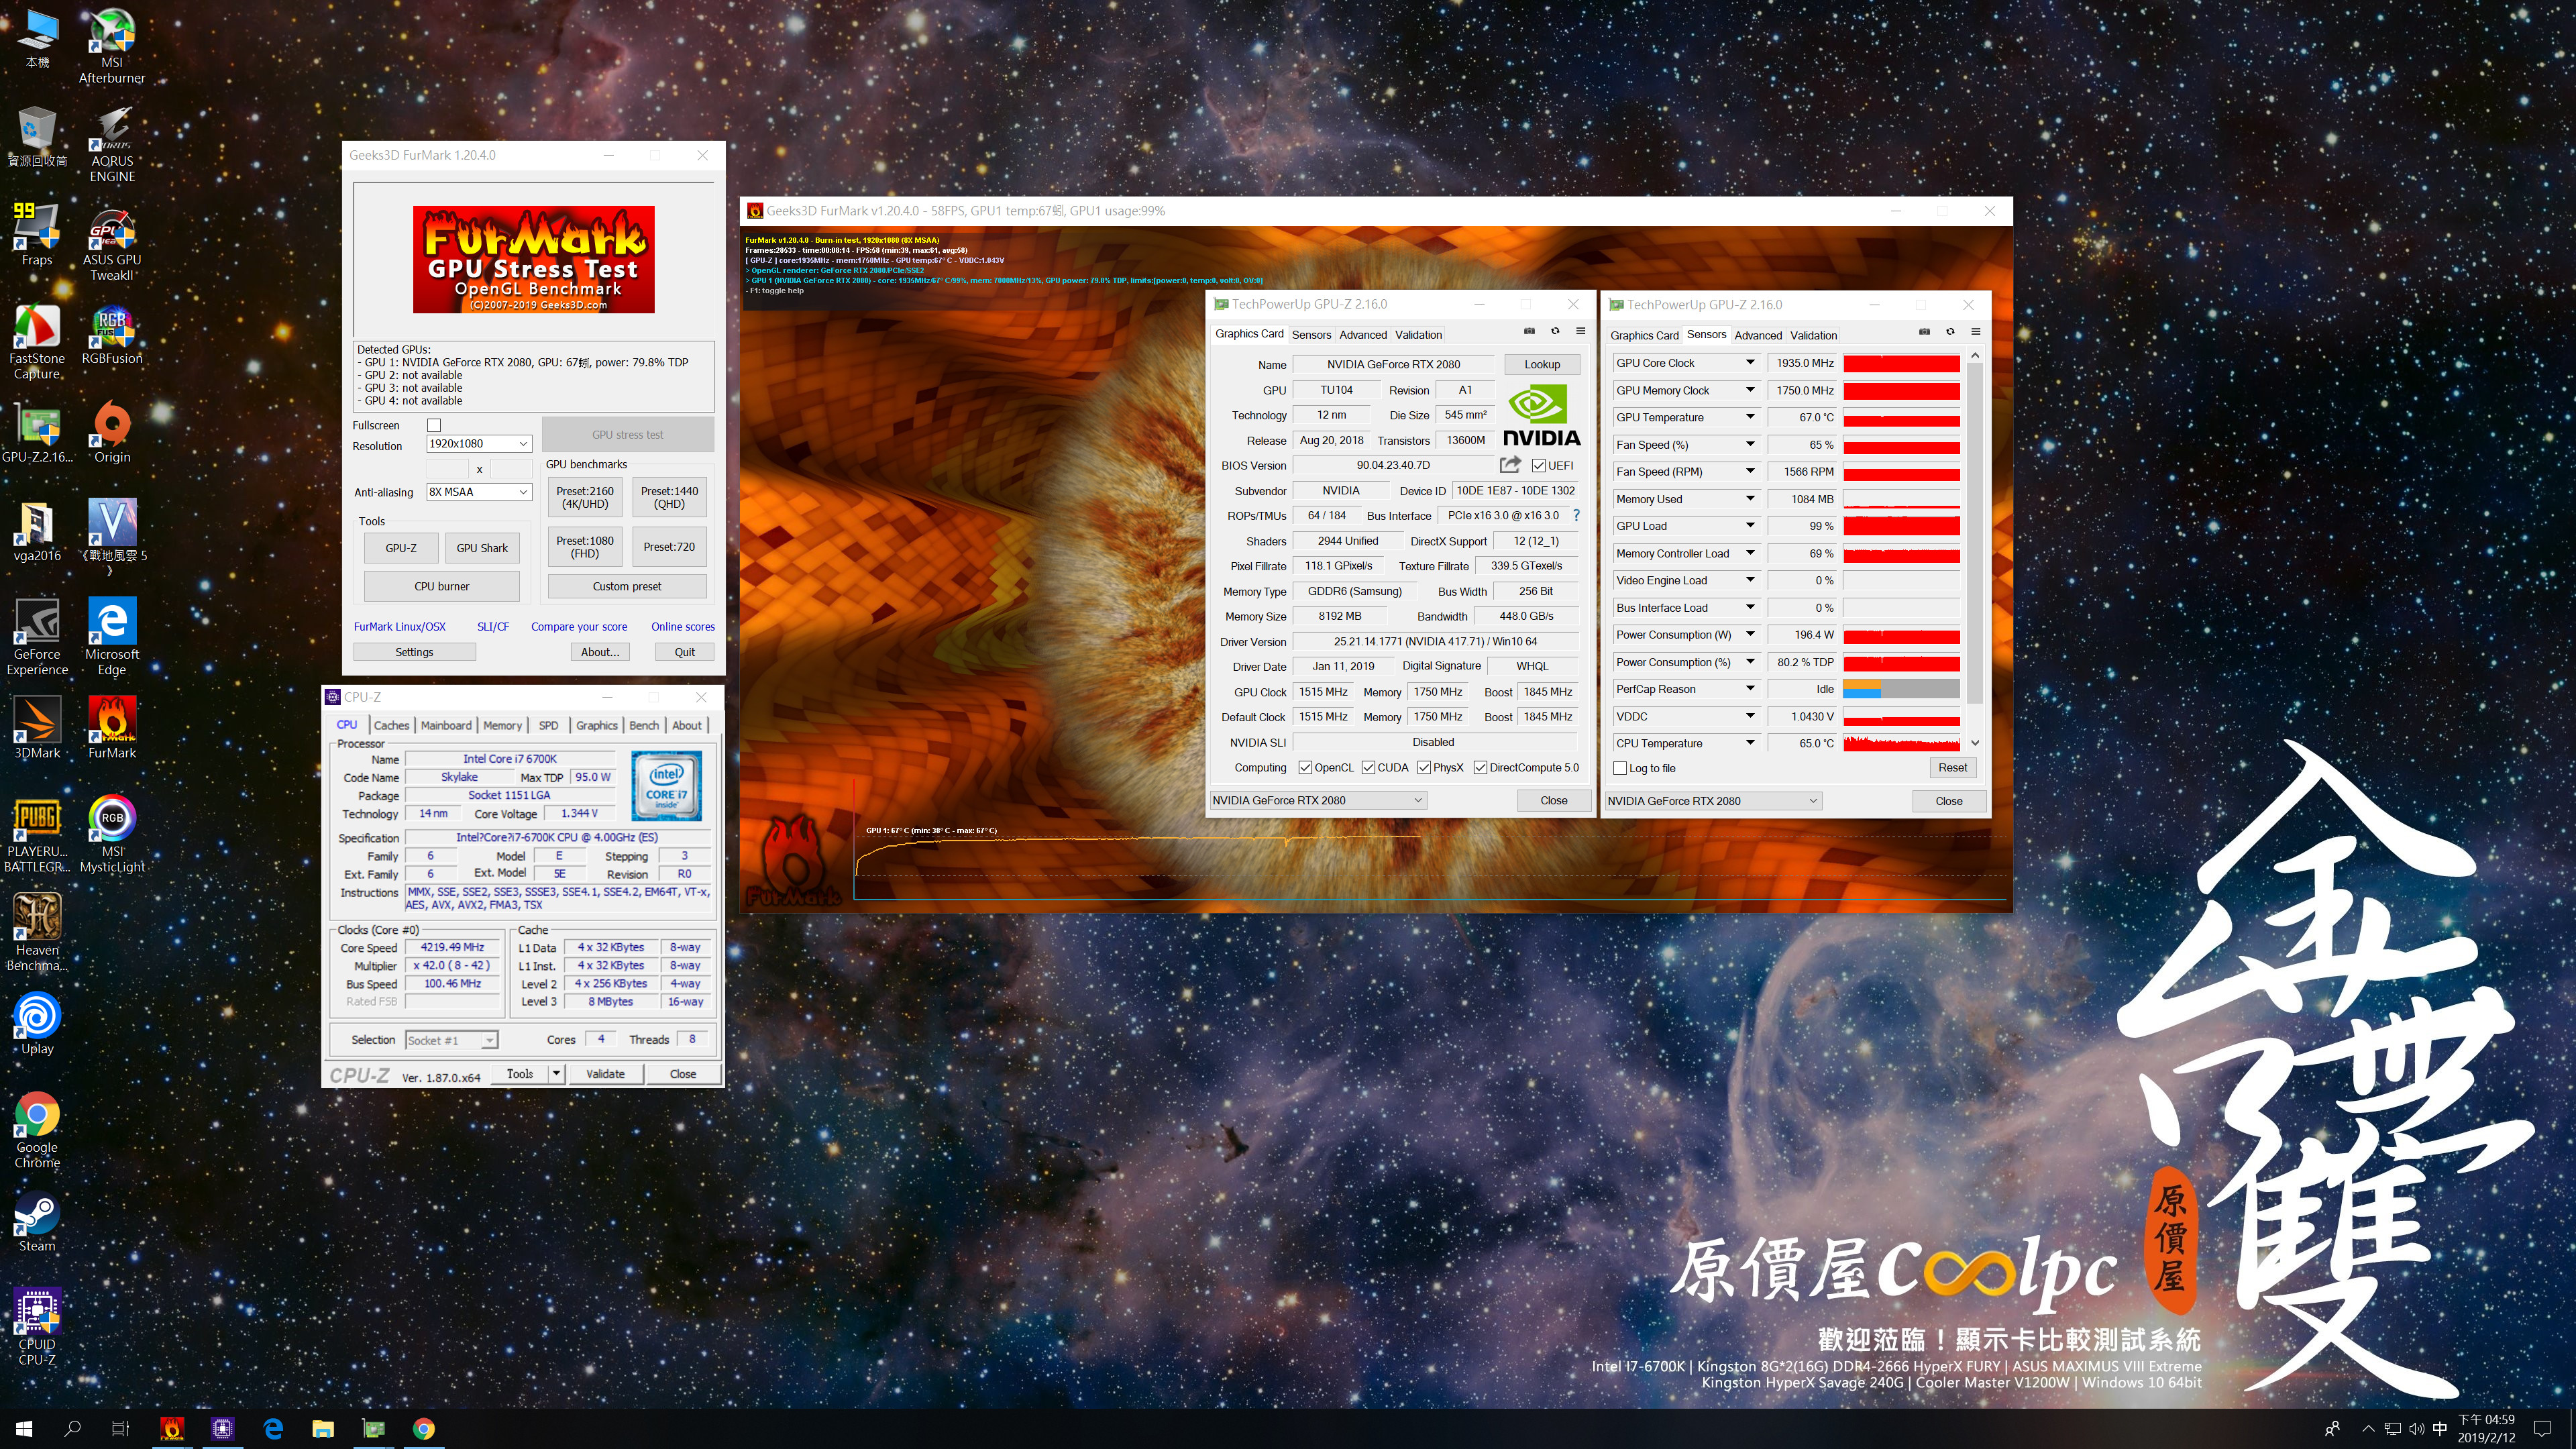Open GPU selector dropdown in GPU-Z Sensors window
The height and width of the screenshot is (1449, 2576).
tap(1713, 801)
